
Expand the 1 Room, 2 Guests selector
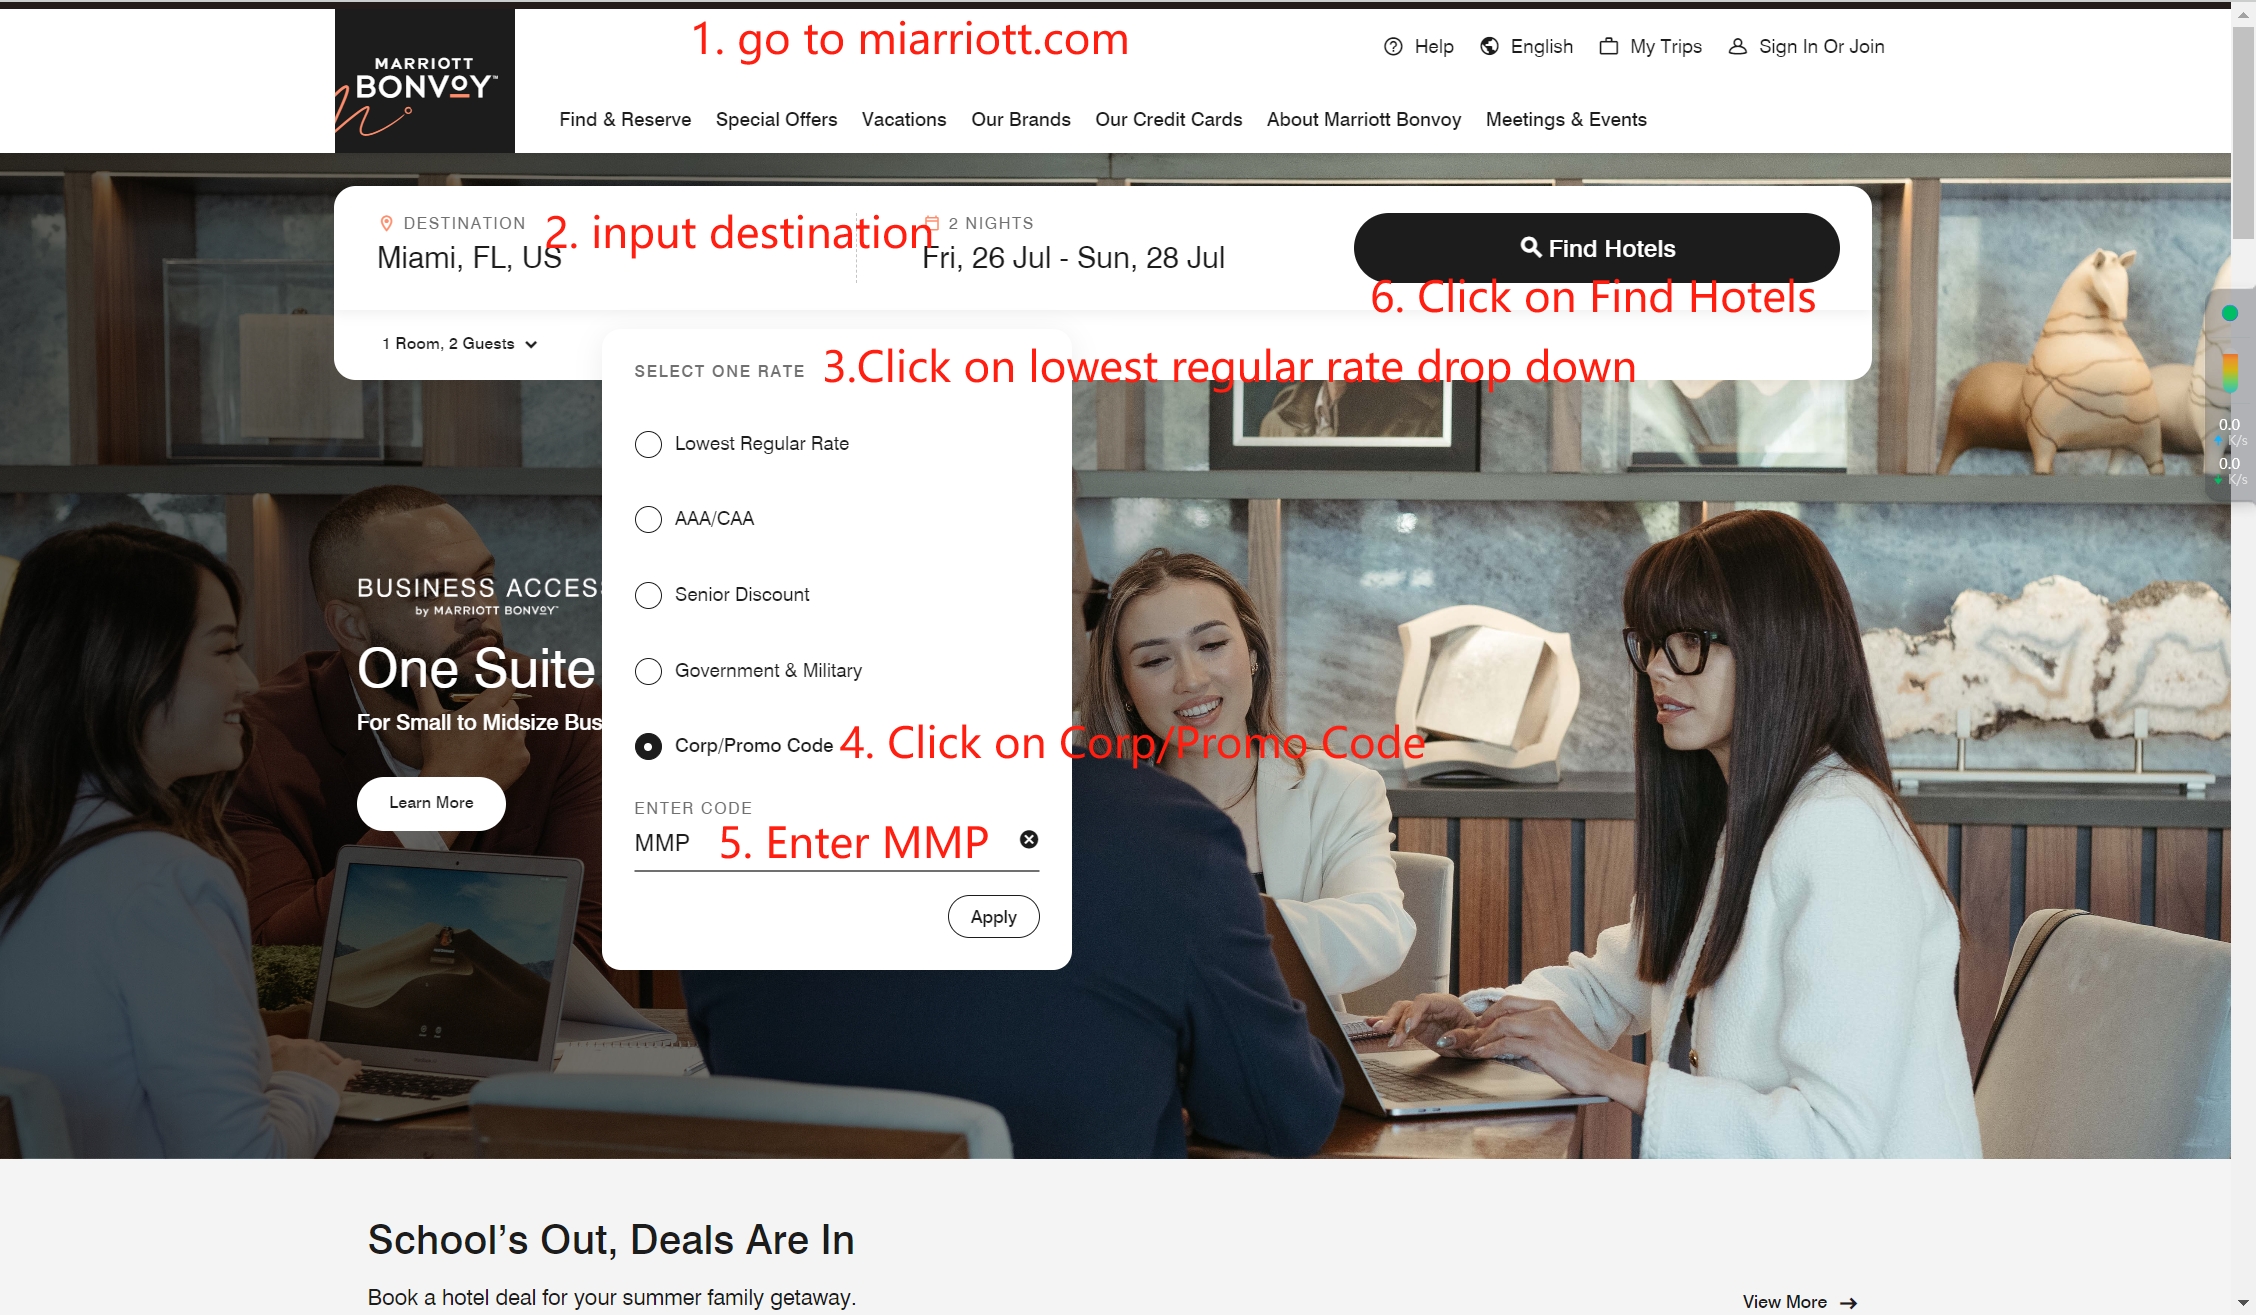coord(460,343)
